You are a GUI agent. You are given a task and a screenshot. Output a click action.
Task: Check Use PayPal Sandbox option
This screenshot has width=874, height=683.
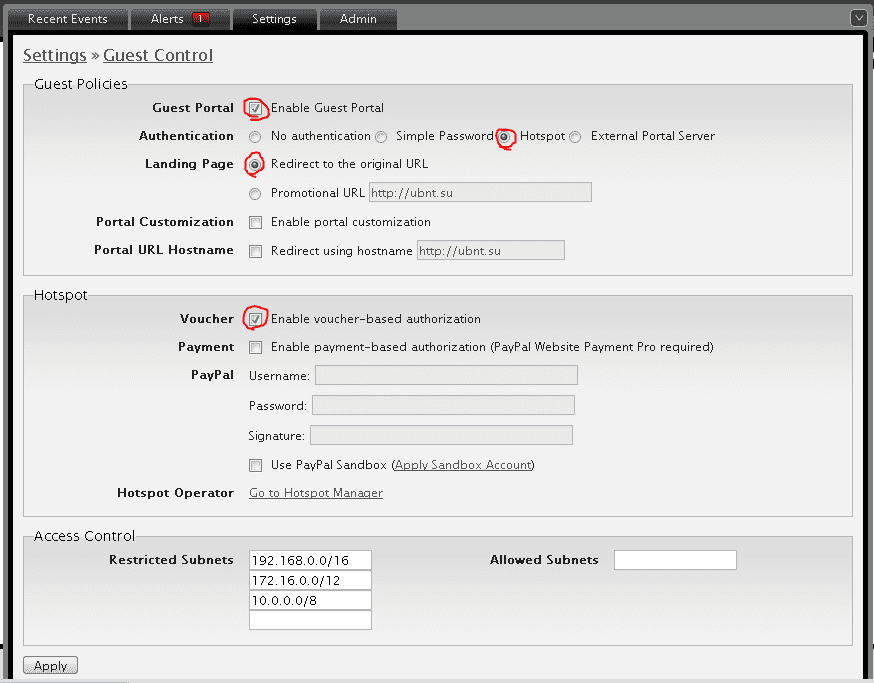point(255,466)
